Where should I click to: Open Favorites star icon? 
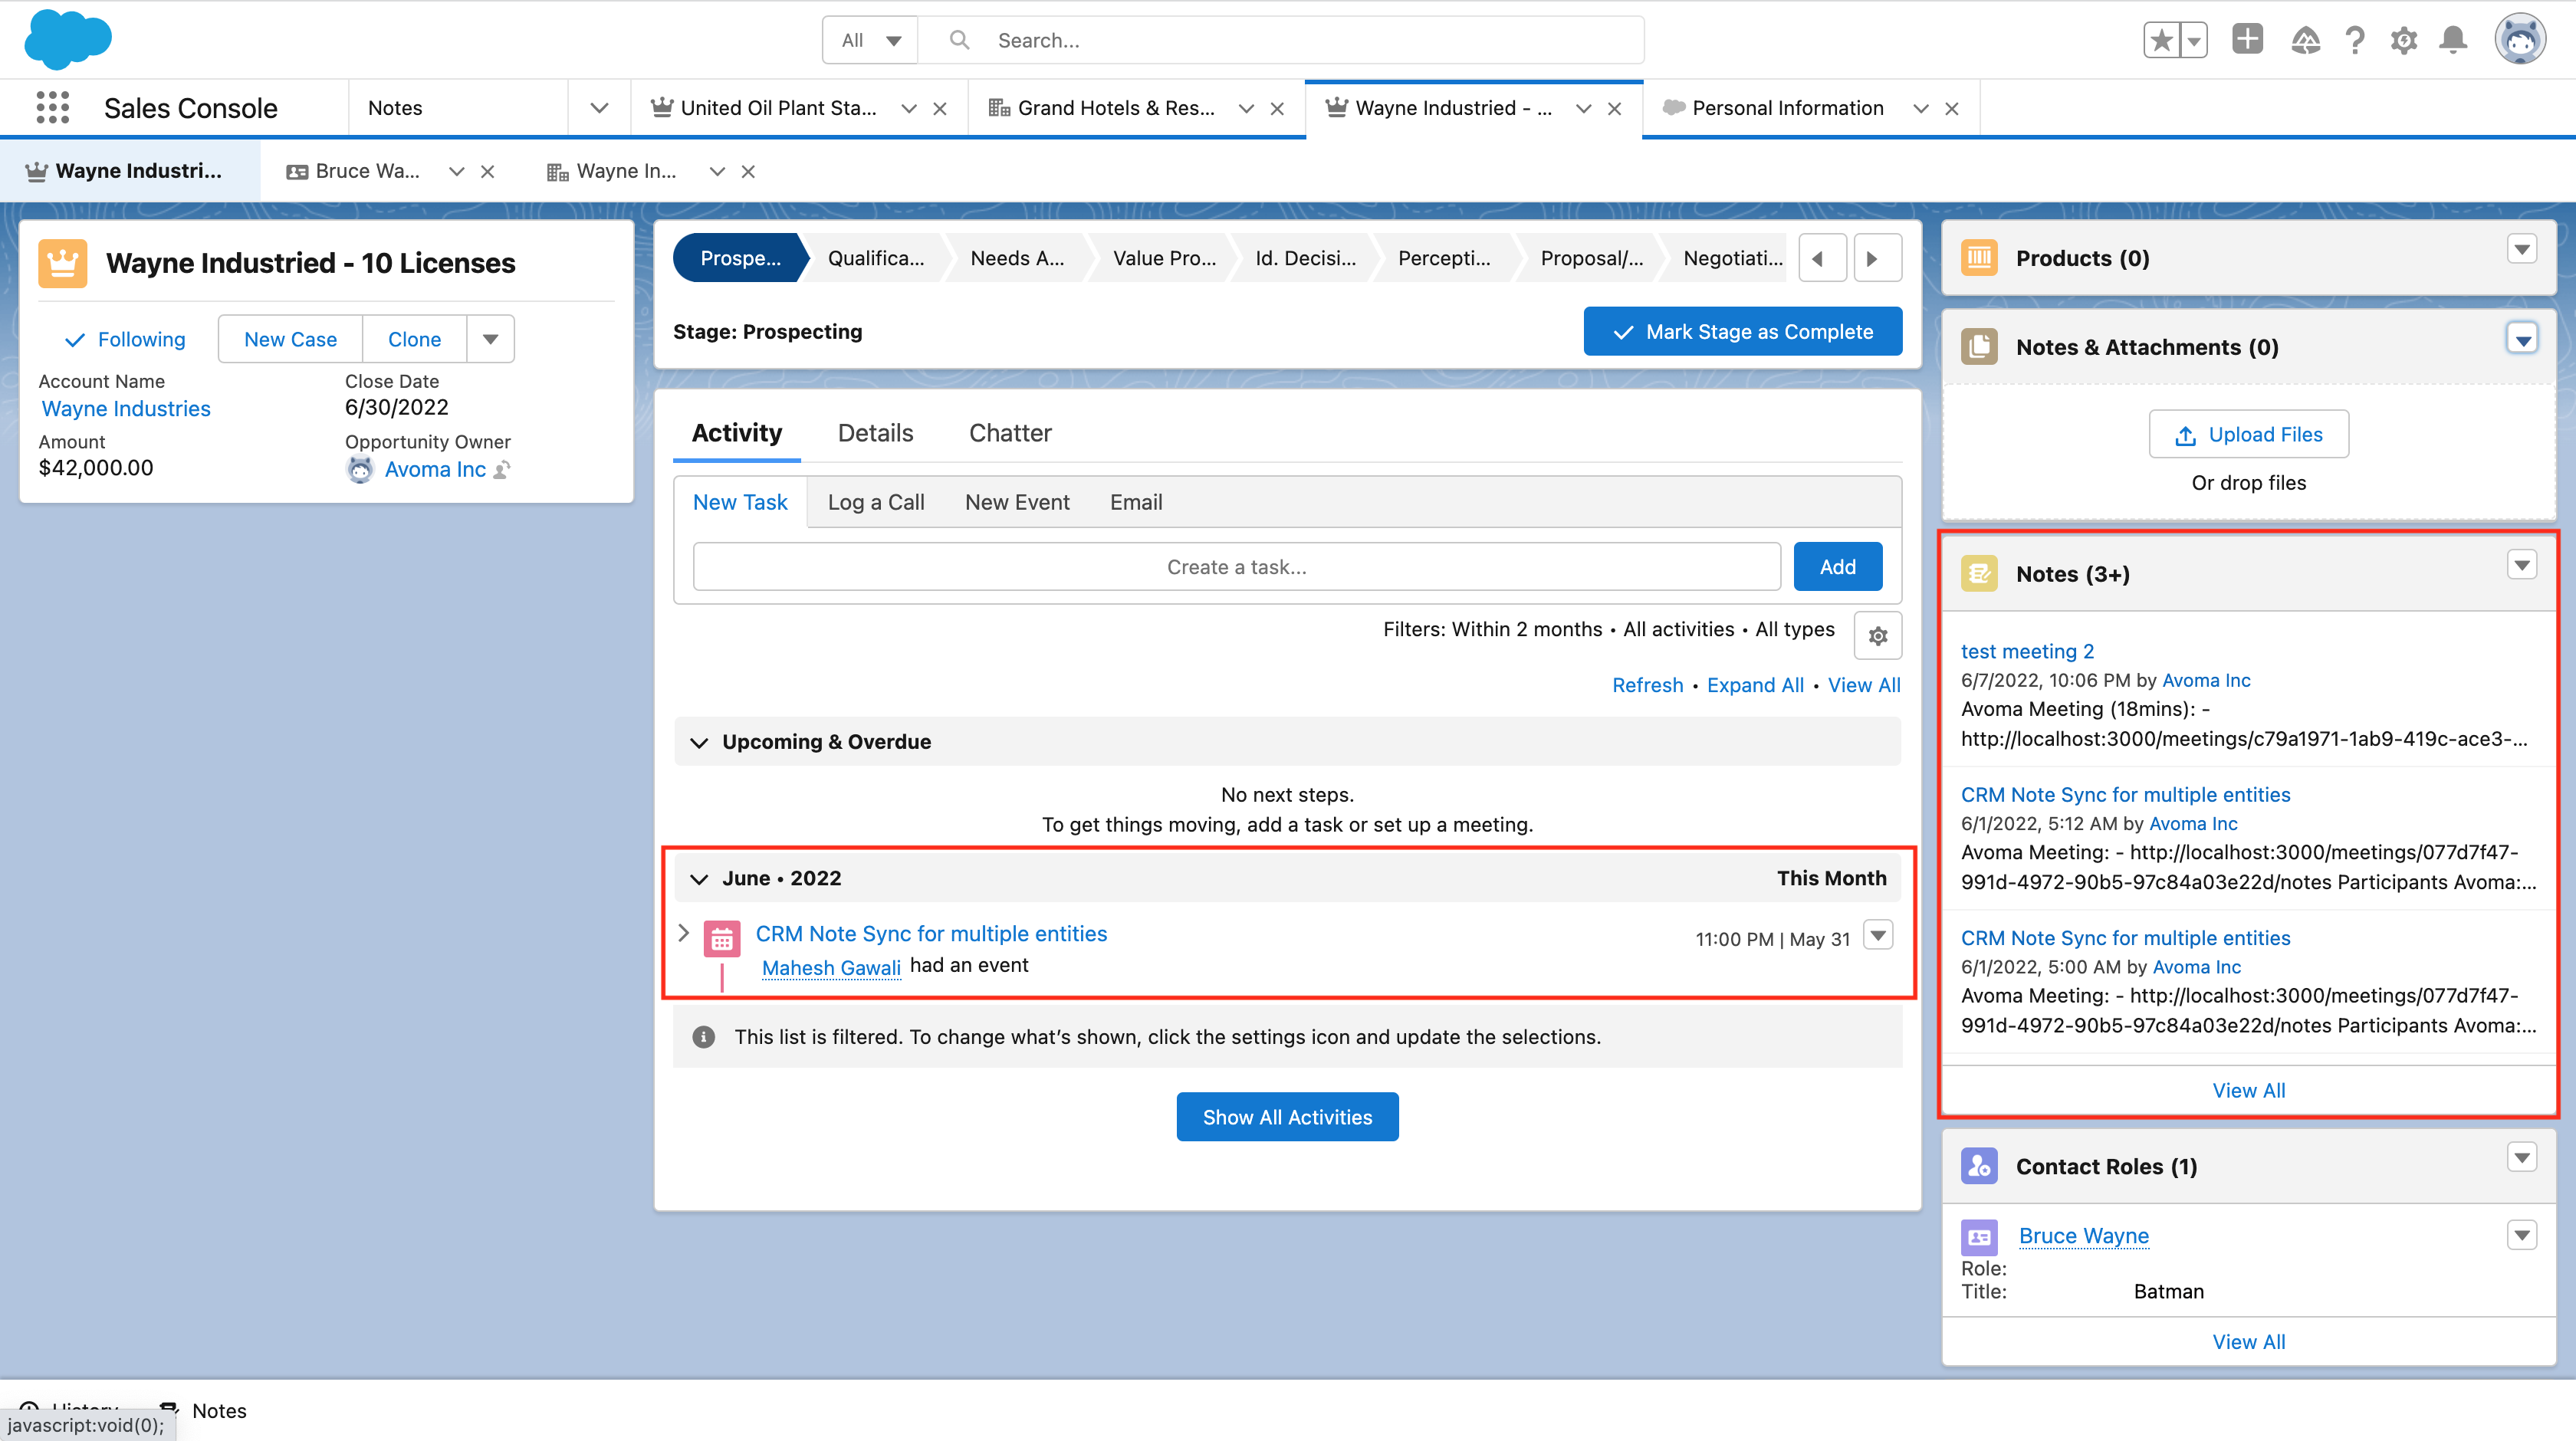point(2162,40)
